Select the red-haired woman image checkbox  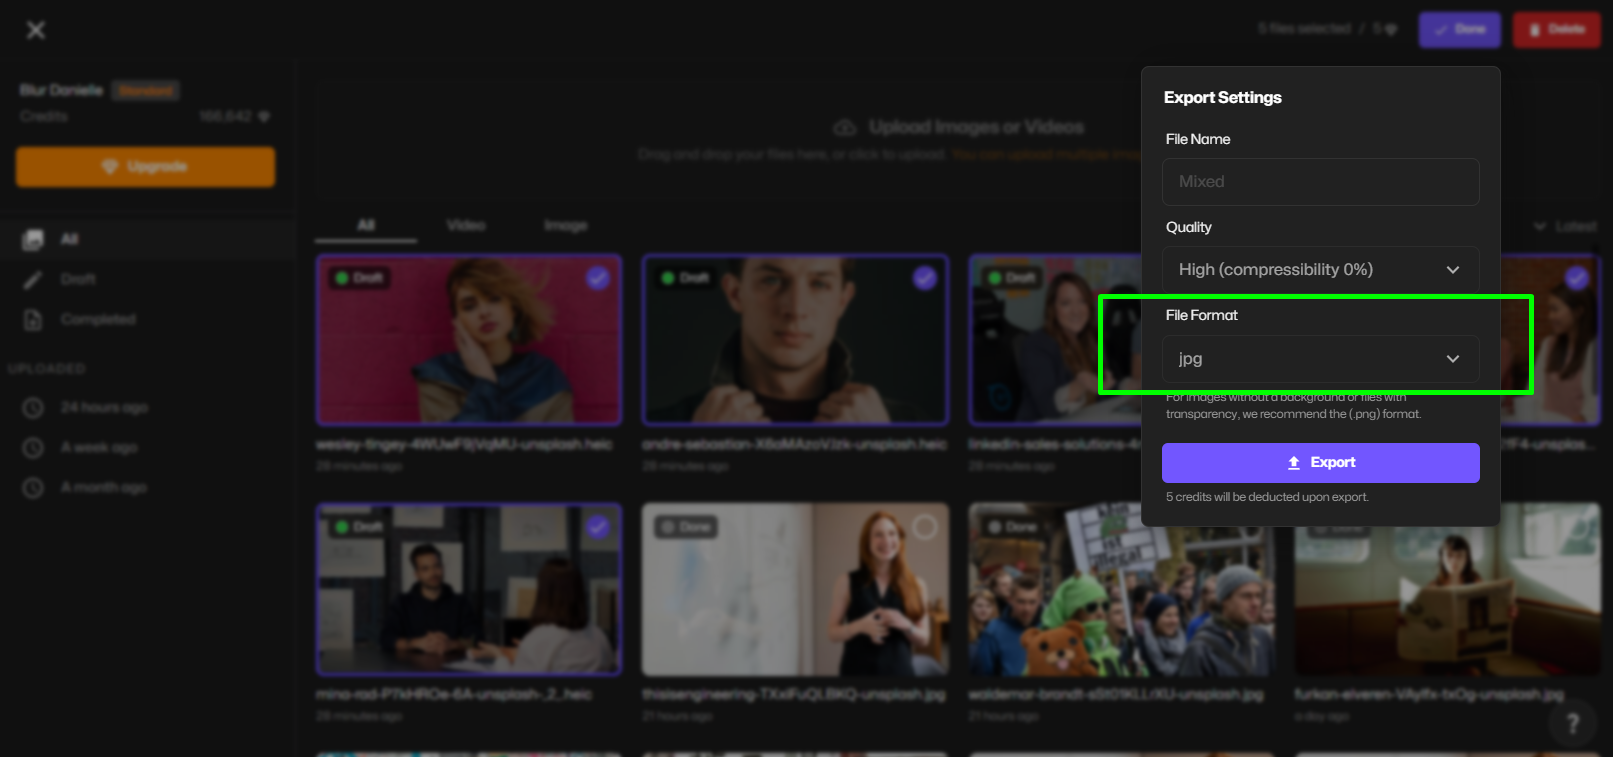(x=925, y=527)
